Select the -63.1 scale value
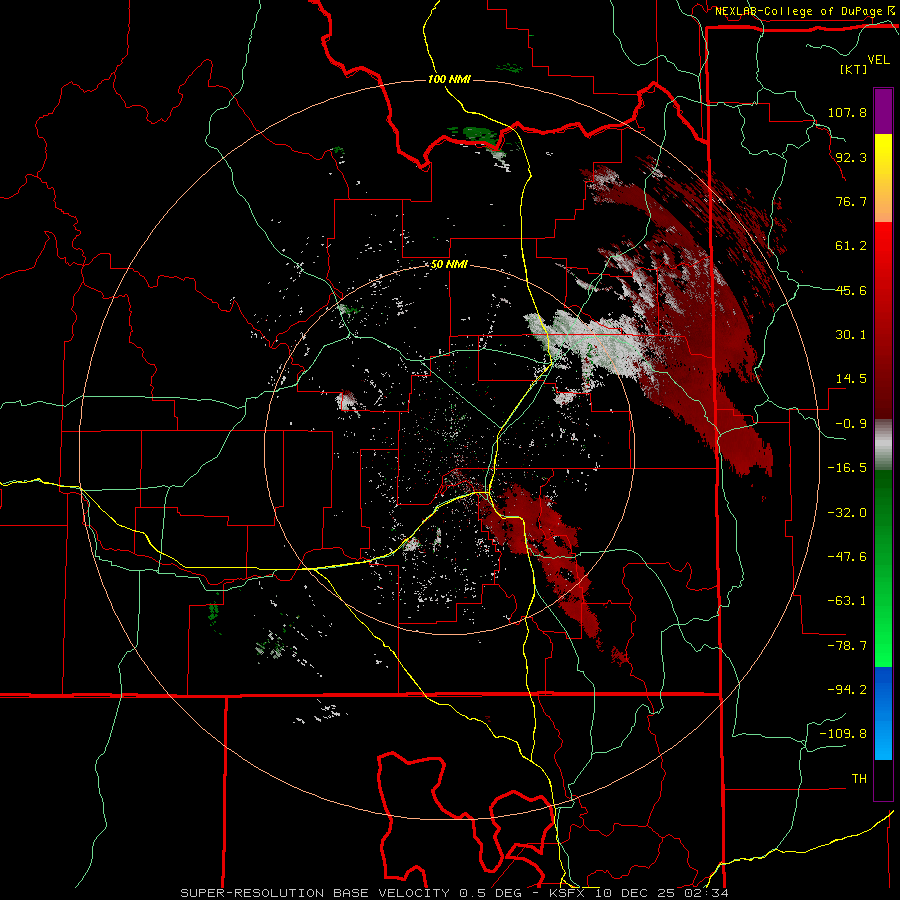This screenshot has width=900, height=900. pyautogui.click(x=847, y=601)
